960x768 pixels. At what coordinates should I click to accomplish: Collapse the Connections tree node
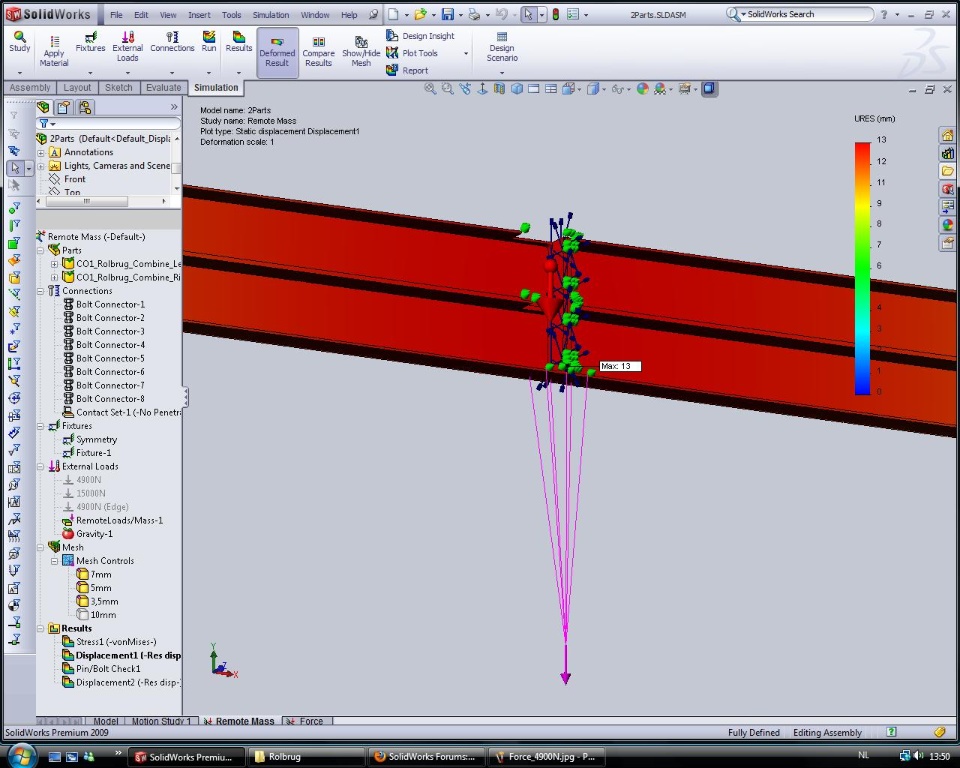pos(42,291)
